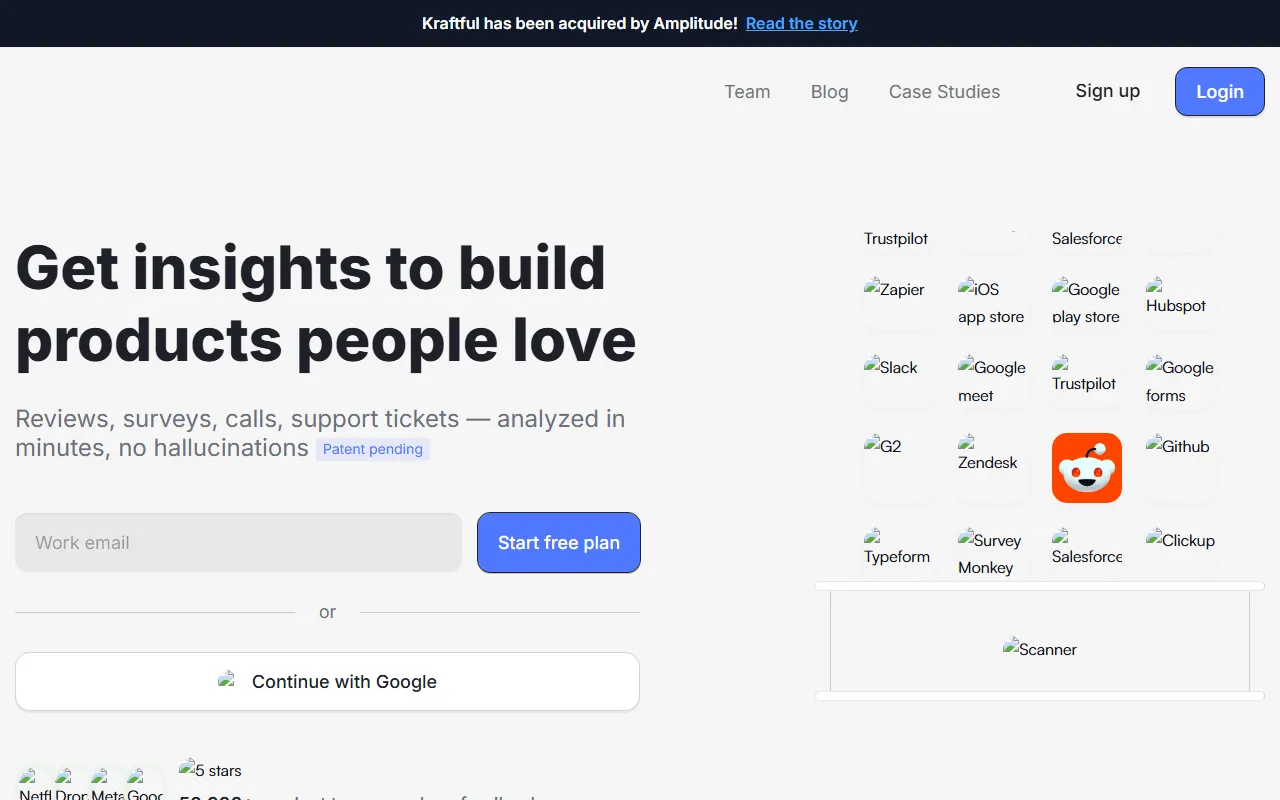Click the G2 integration tile

pos(897,467)
